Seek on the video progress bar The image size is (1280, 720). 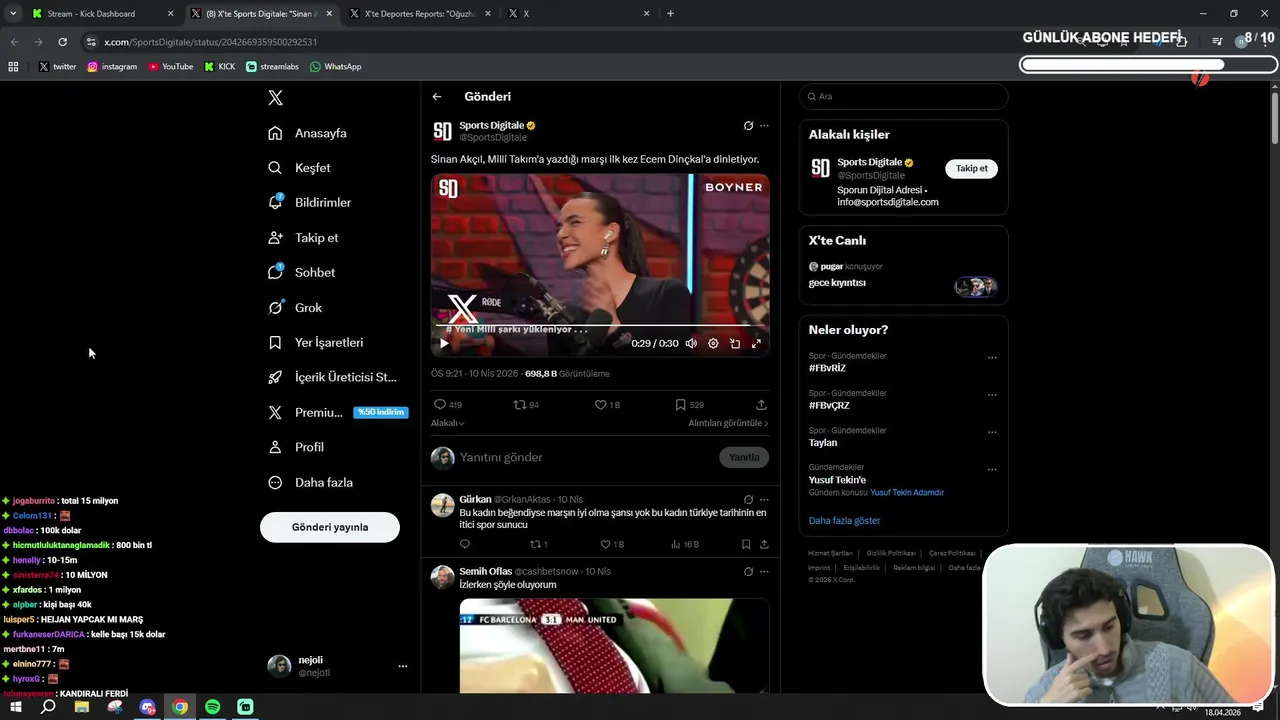[x=600, y=326]
